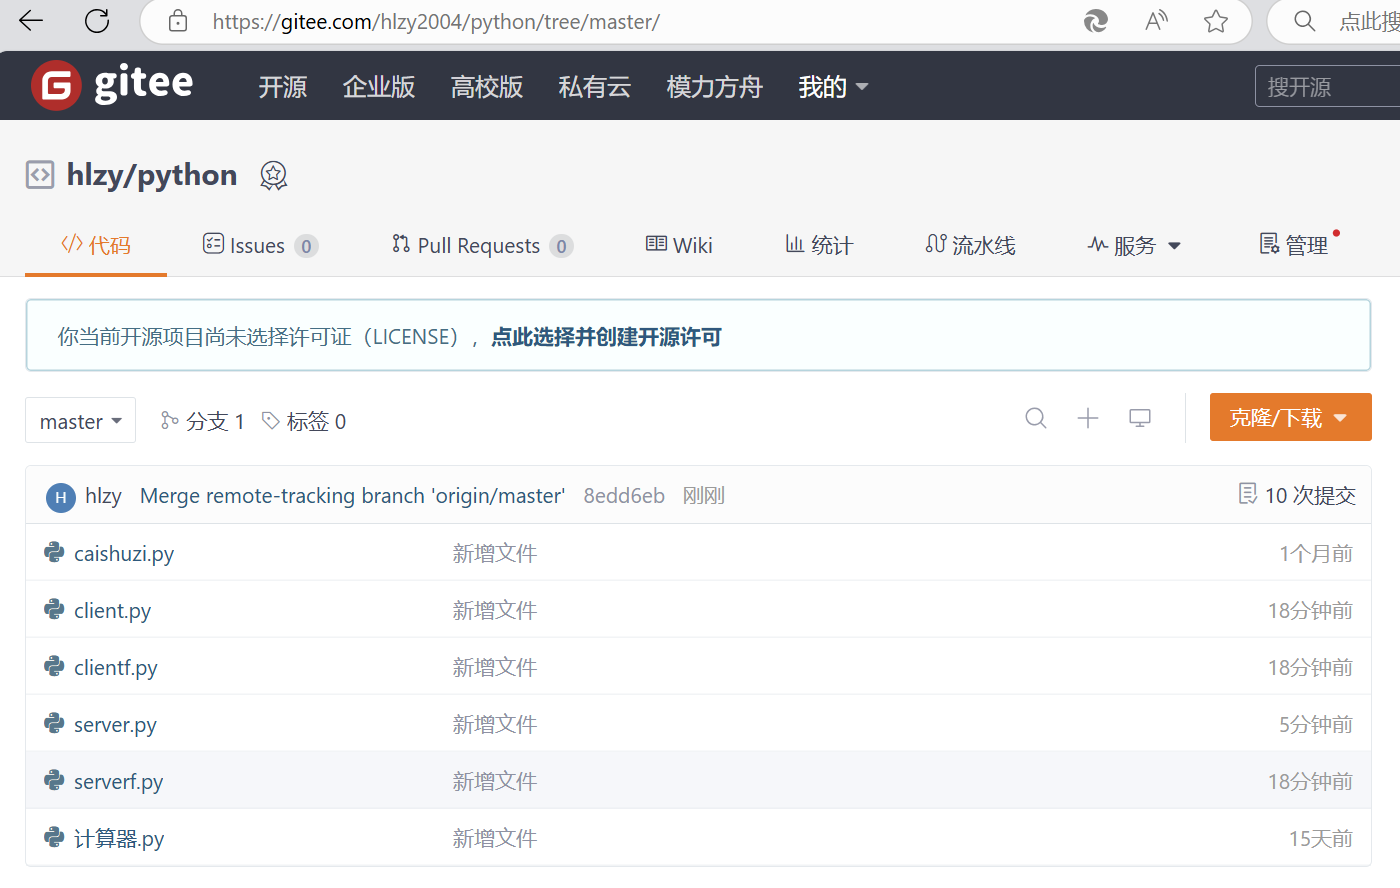Search files with magnifier icon in repo toolbar
The height and width of the screenshot is (888, 1400).
[1036, 418]
